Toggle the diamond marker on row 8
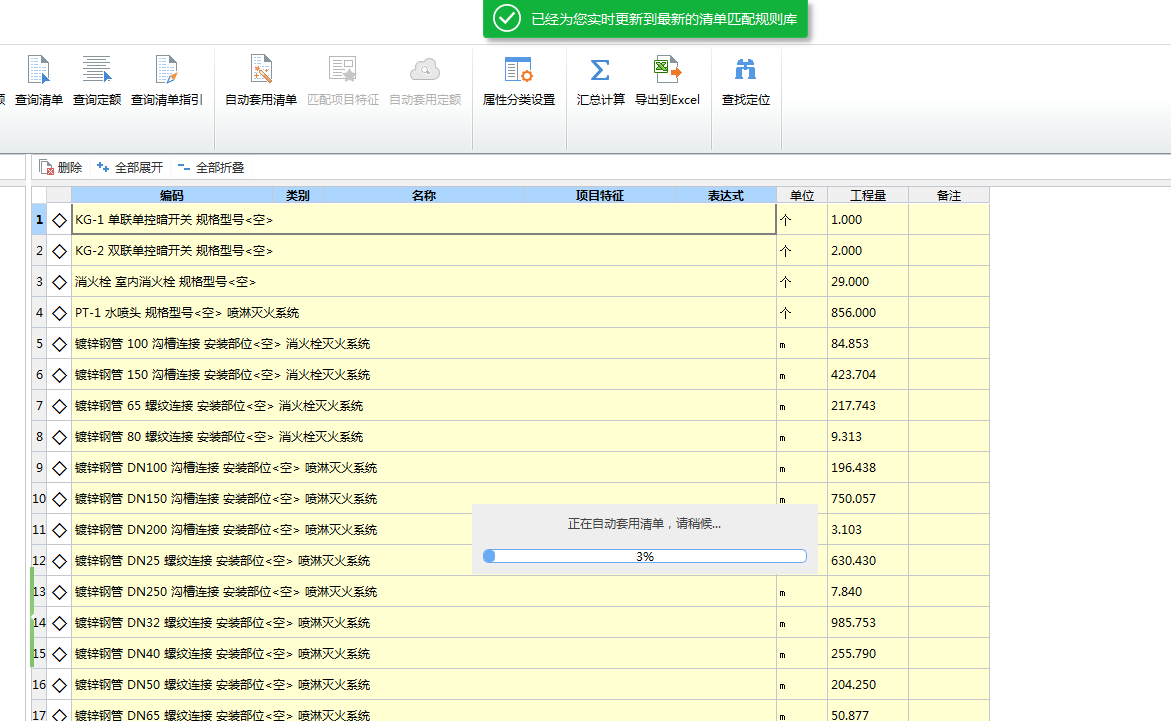Screen dimensions: 1171x721 (59, 437)
